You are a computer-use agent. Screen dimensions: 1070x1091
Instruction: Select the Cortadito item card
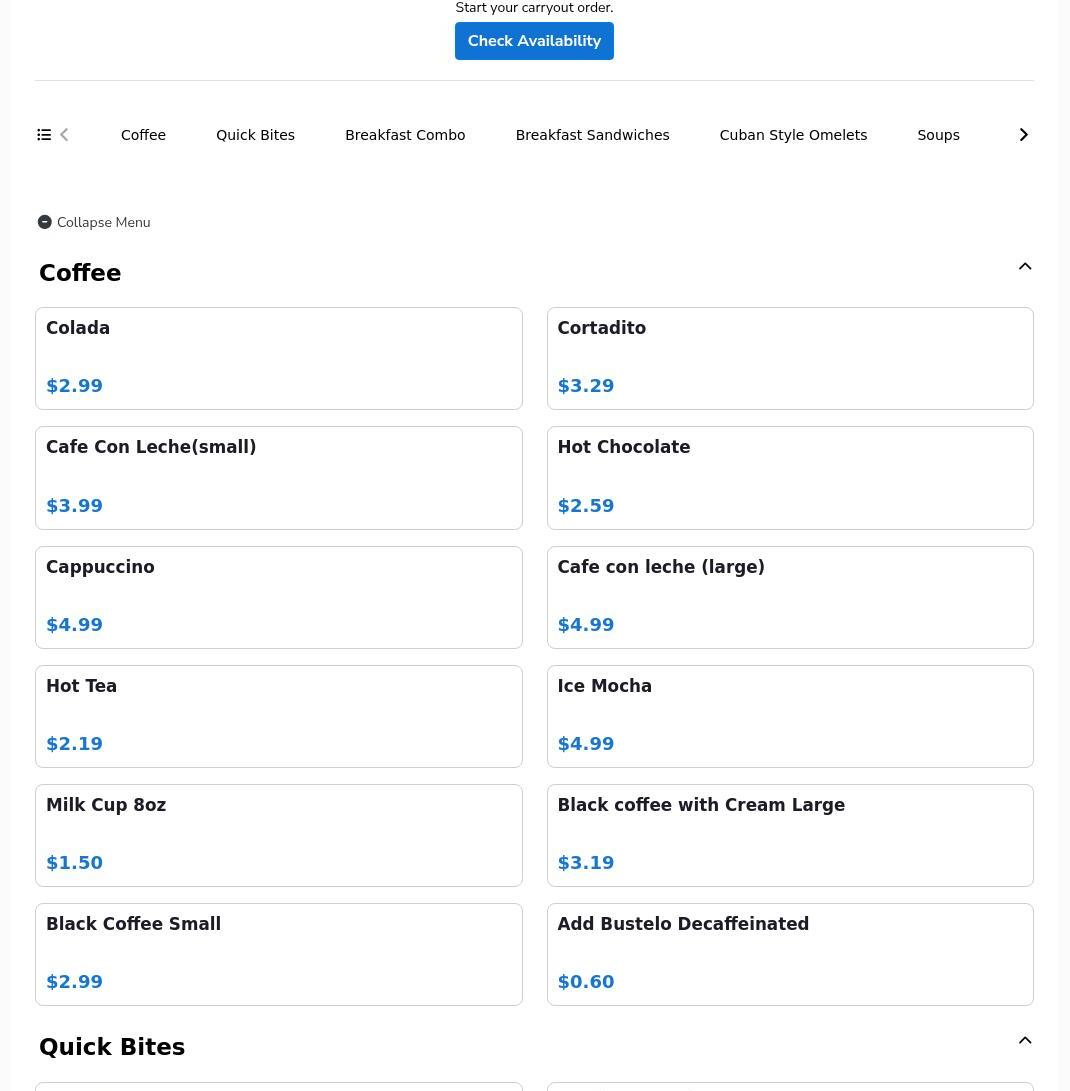tap(789, 358)
